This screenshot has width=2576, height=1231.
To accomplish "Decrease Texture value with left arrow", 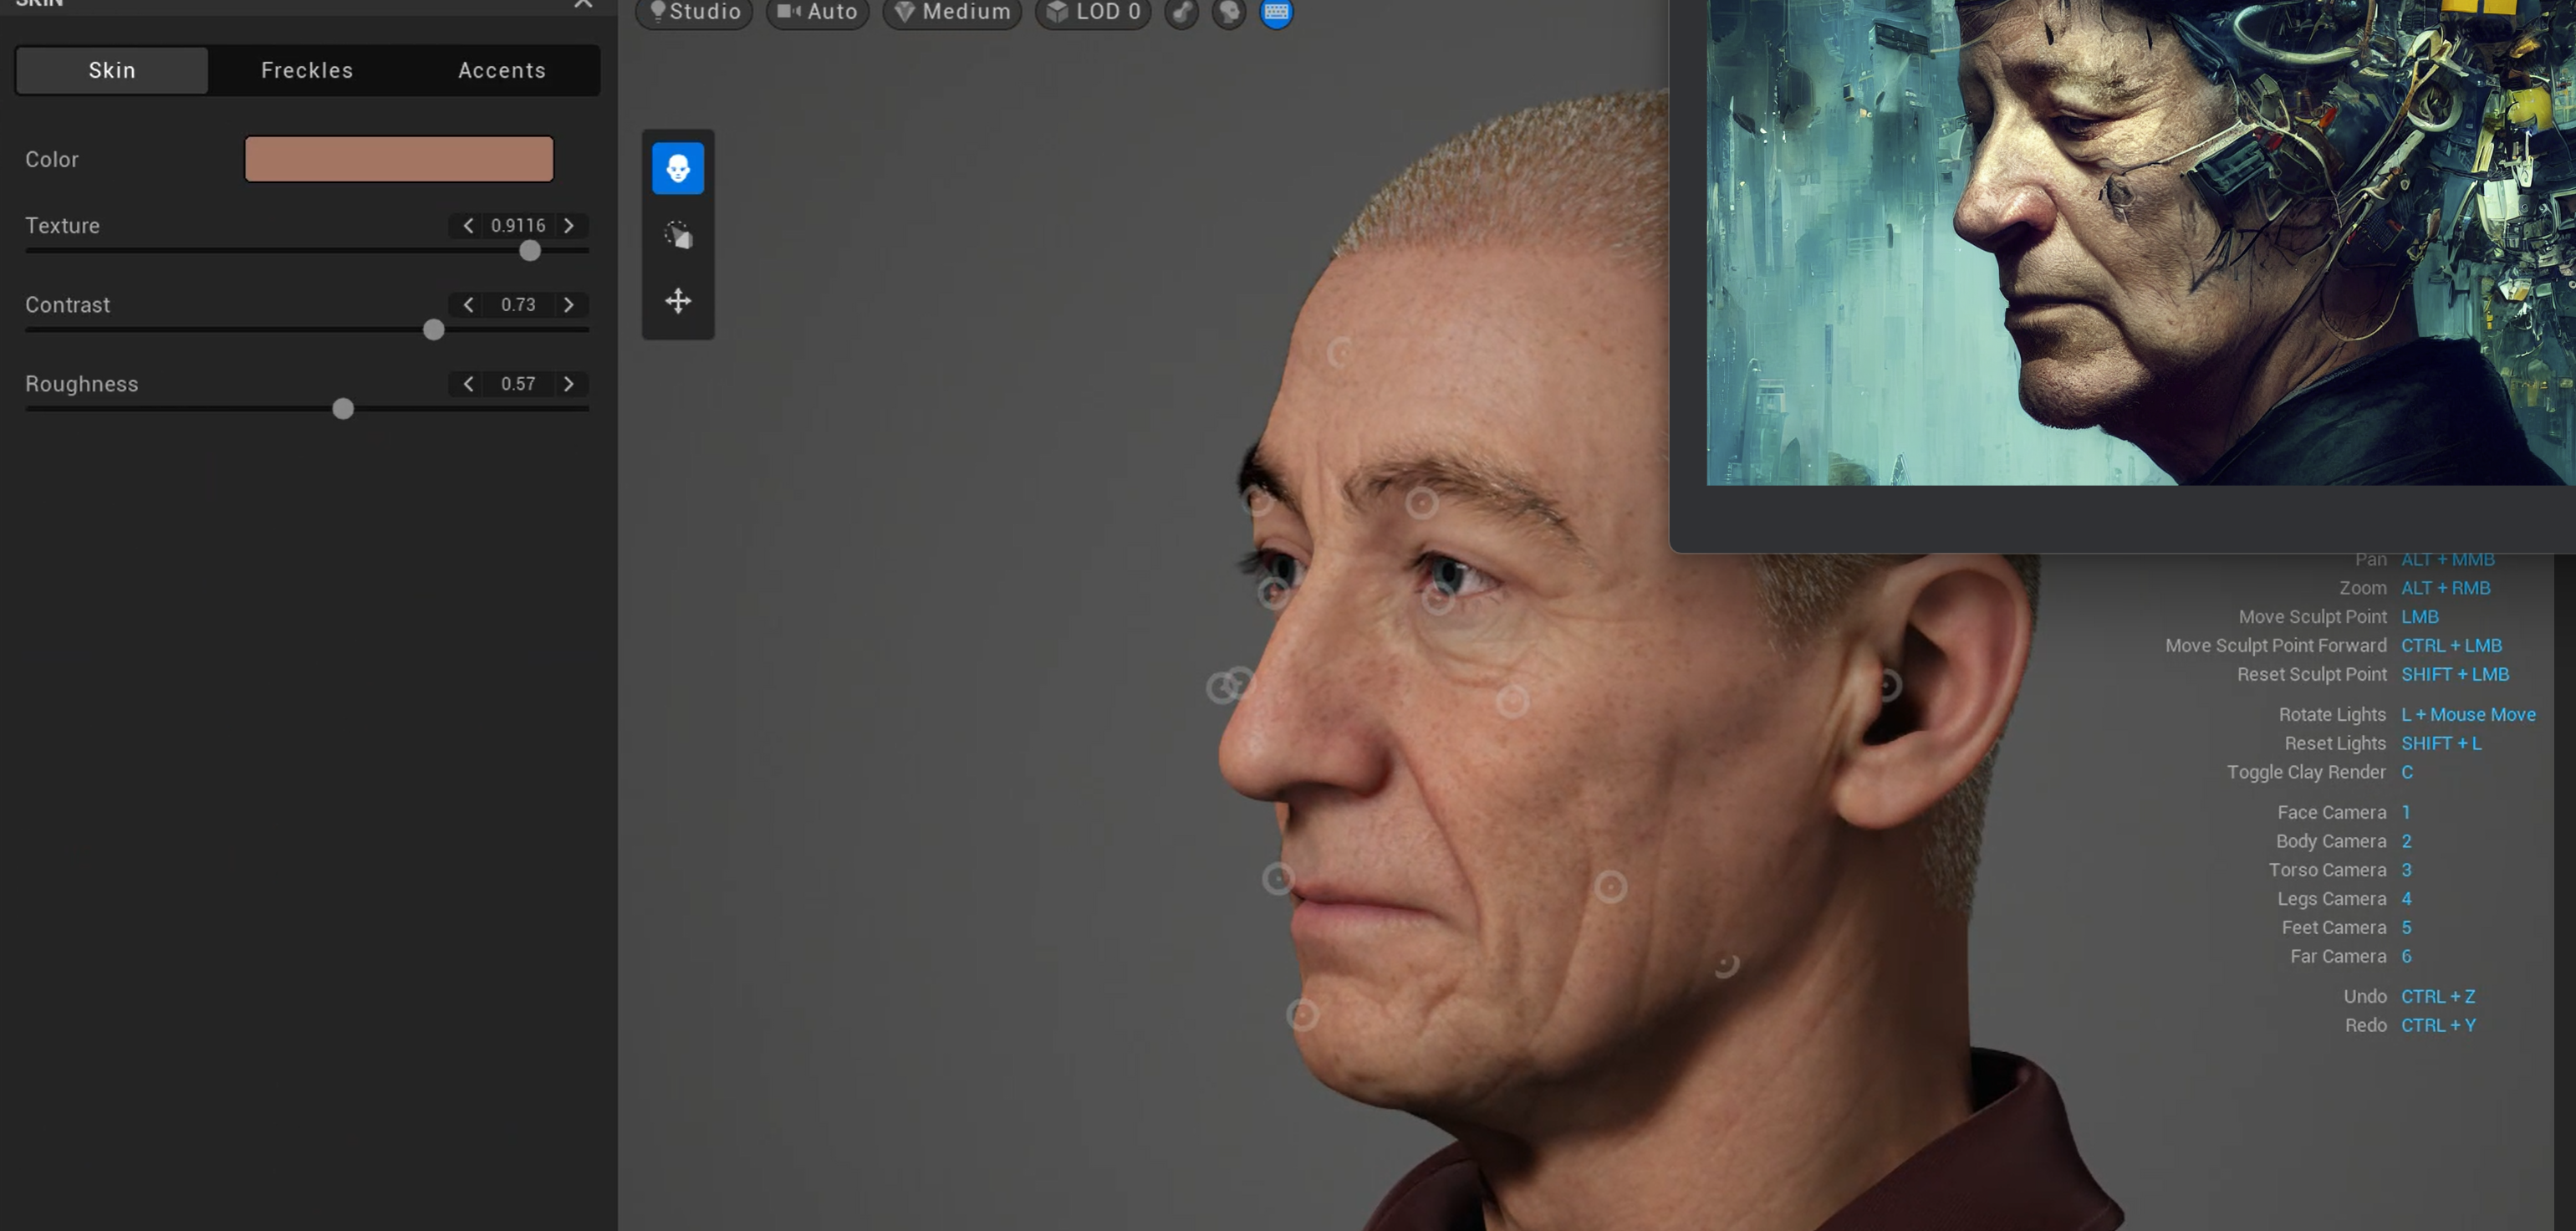I will click(468, 226).
